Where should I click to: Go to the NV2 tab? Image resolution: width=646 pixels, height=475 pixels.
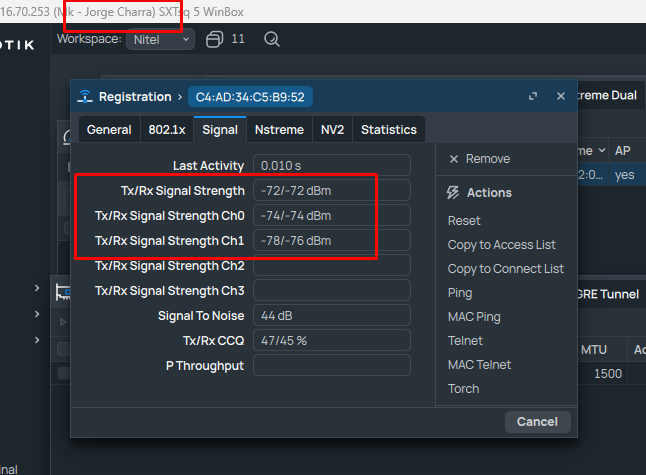332,130
